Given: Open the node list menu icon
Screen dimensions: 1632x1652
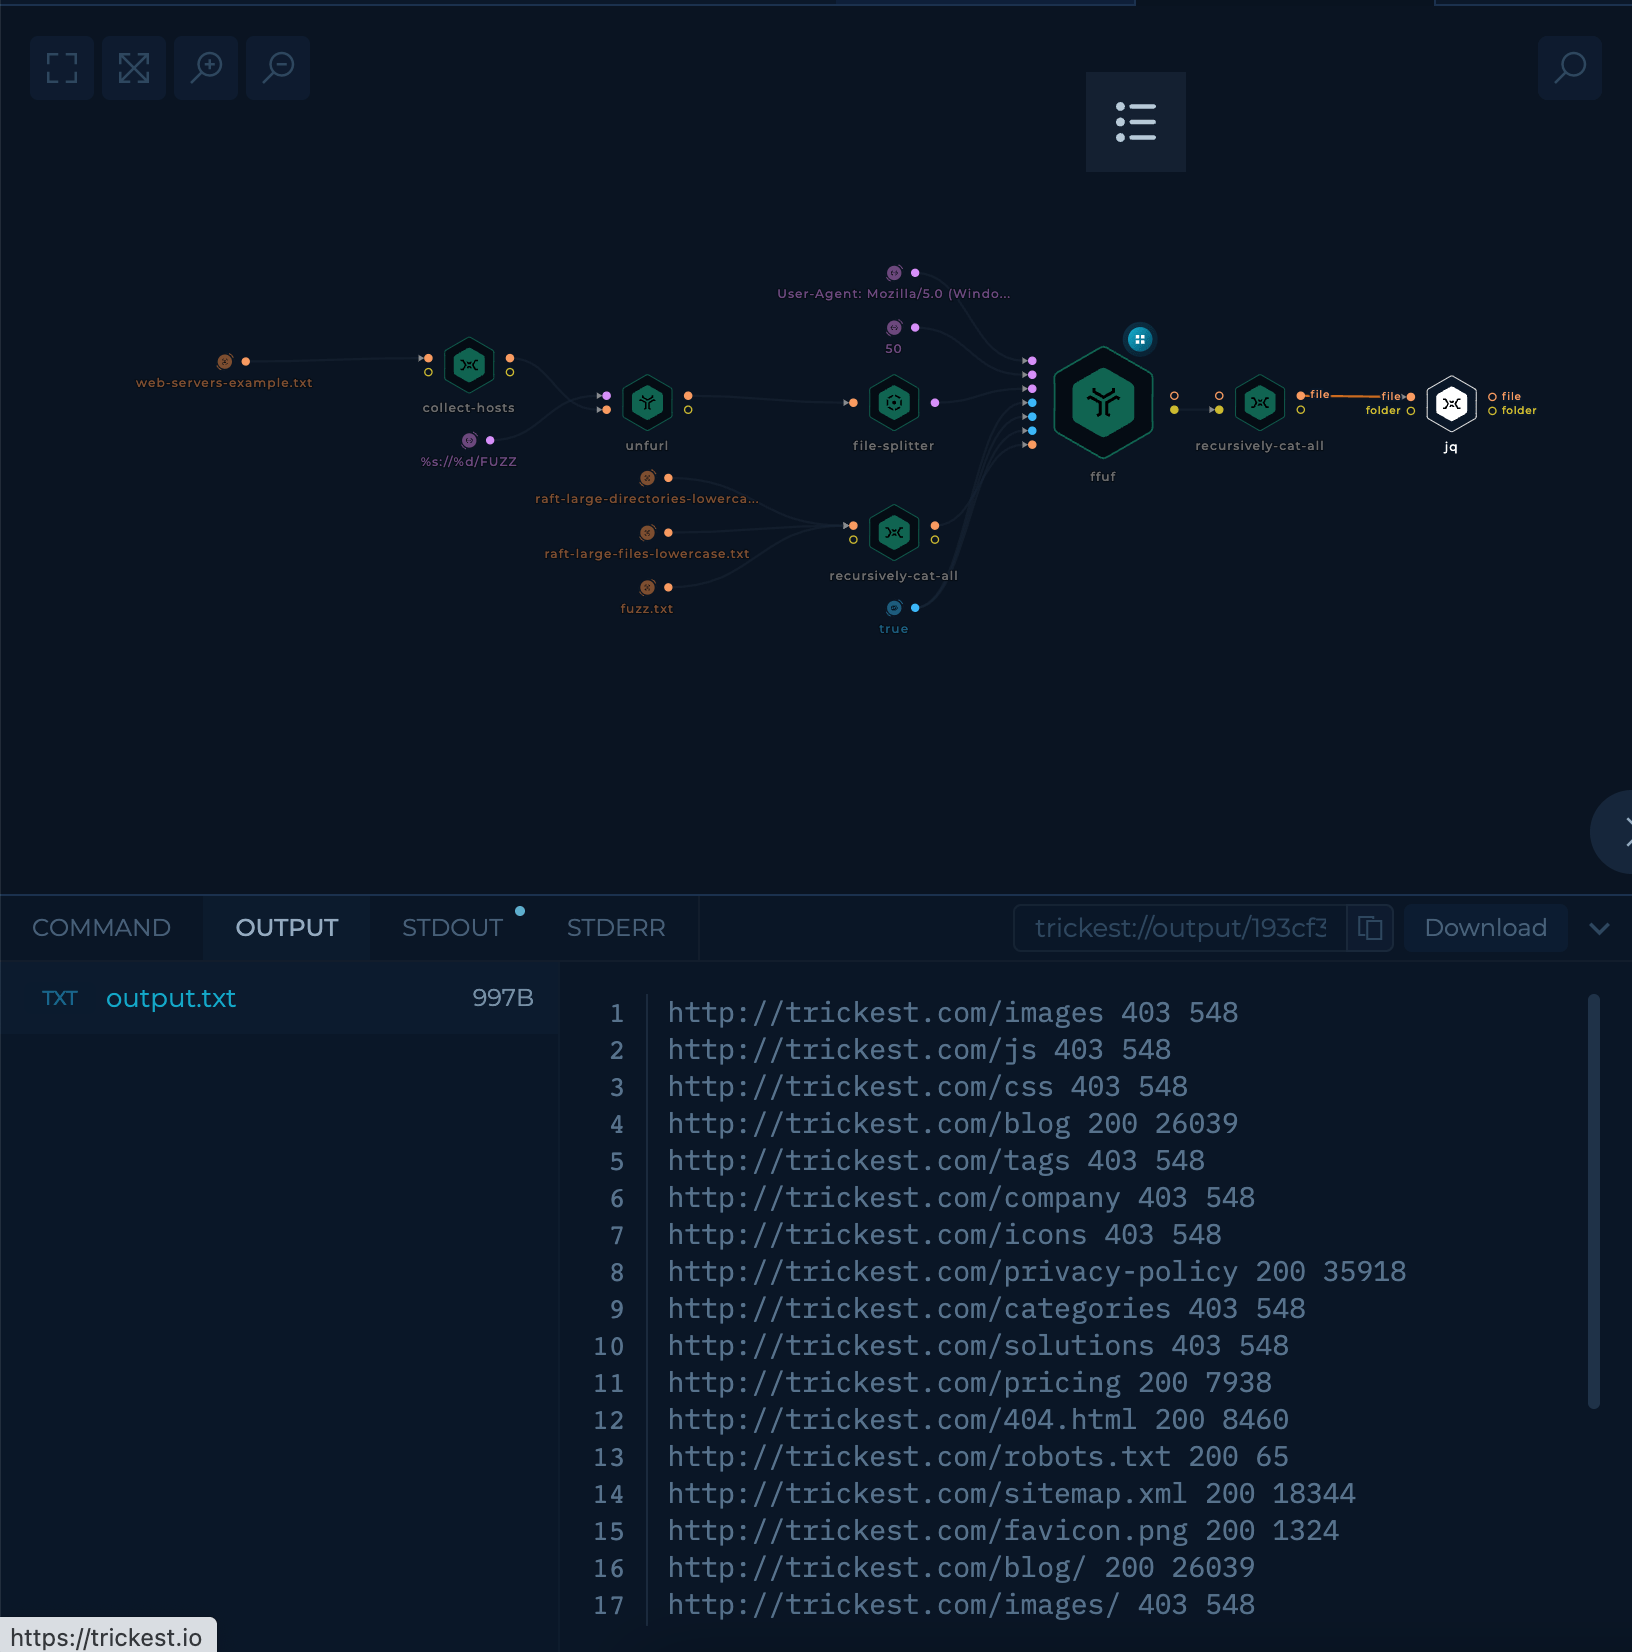Looking at the screenshot, I should [x=1136, y=122].
